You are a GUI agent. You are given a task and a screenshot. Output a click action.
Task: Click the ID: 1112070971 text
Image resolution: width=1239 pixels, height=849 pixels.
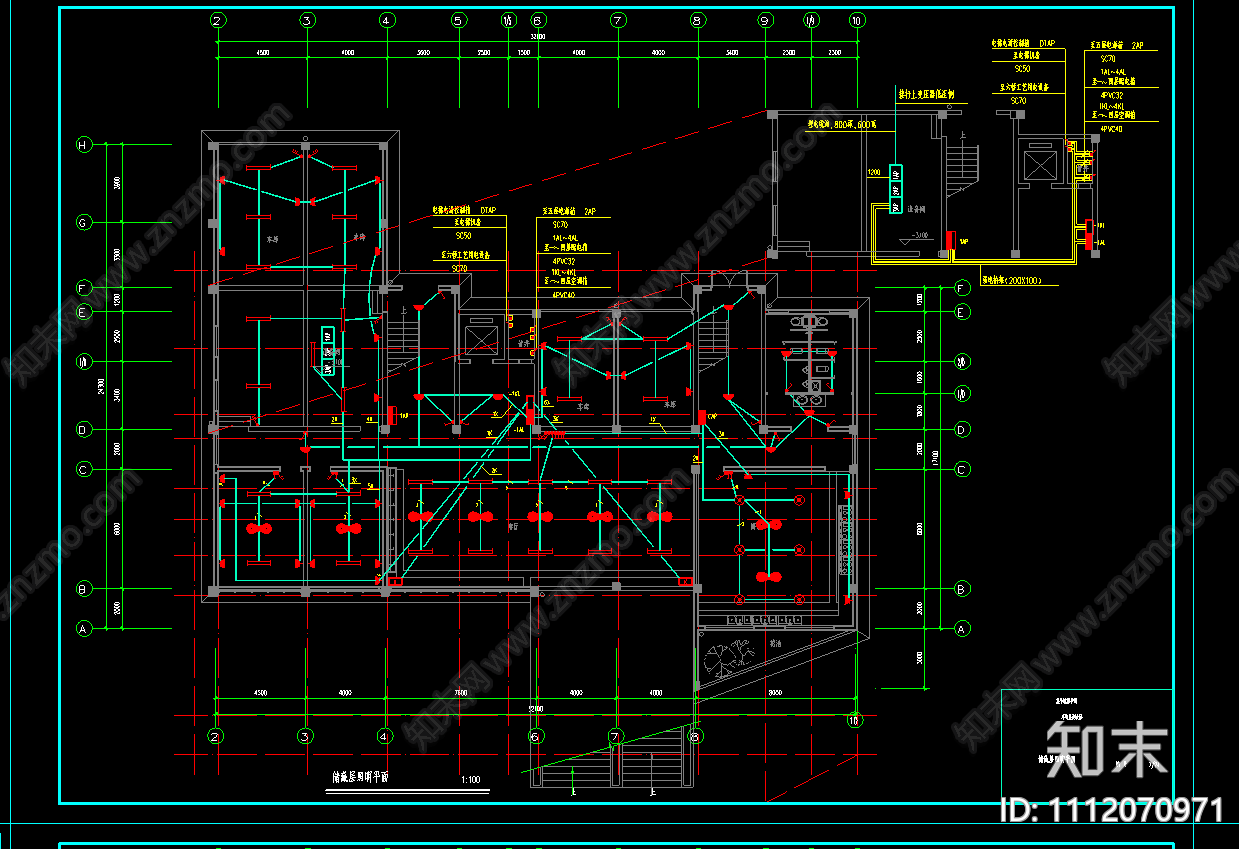click(1111, 810)
